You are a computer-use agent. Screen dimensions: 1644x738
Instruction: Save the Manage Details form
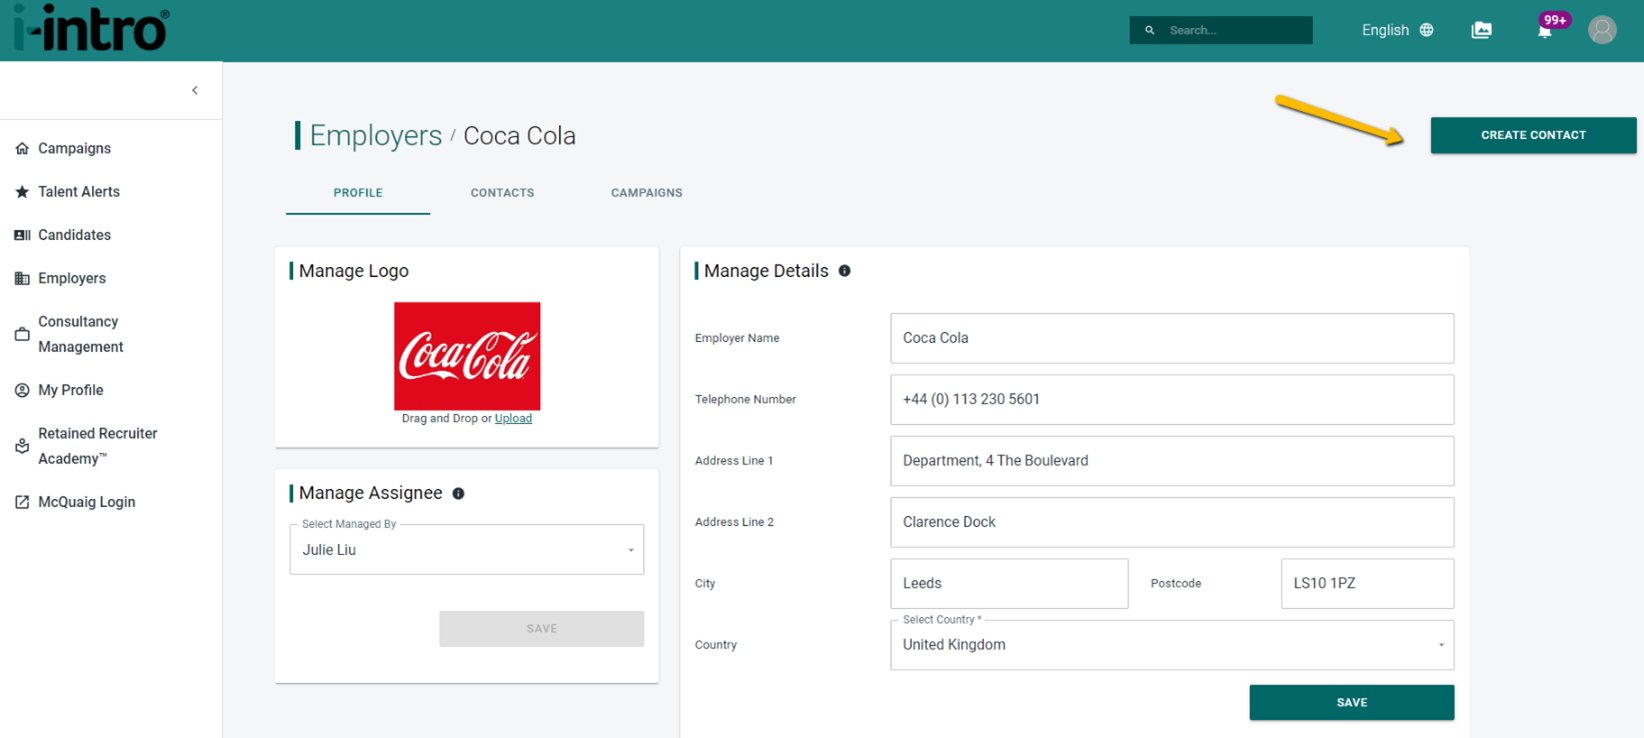1351,702
